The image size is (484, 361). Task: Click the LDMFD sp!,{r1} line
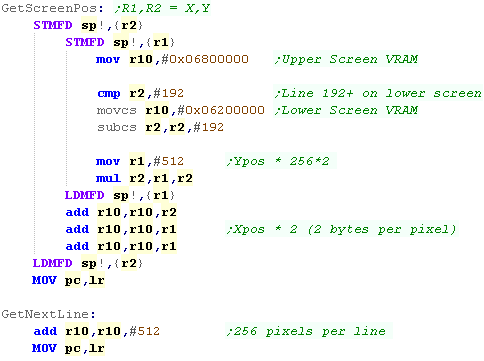120,195
